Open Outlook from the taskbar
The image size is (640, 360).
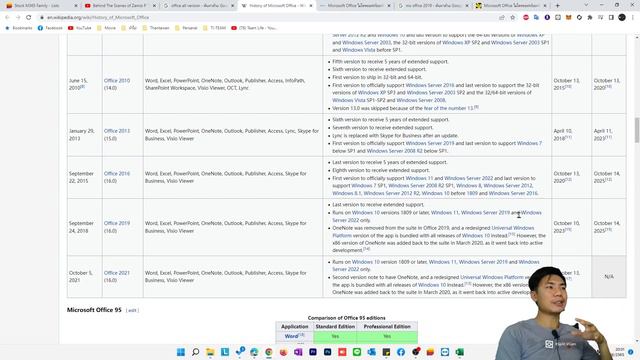click(x=372, y=352)
